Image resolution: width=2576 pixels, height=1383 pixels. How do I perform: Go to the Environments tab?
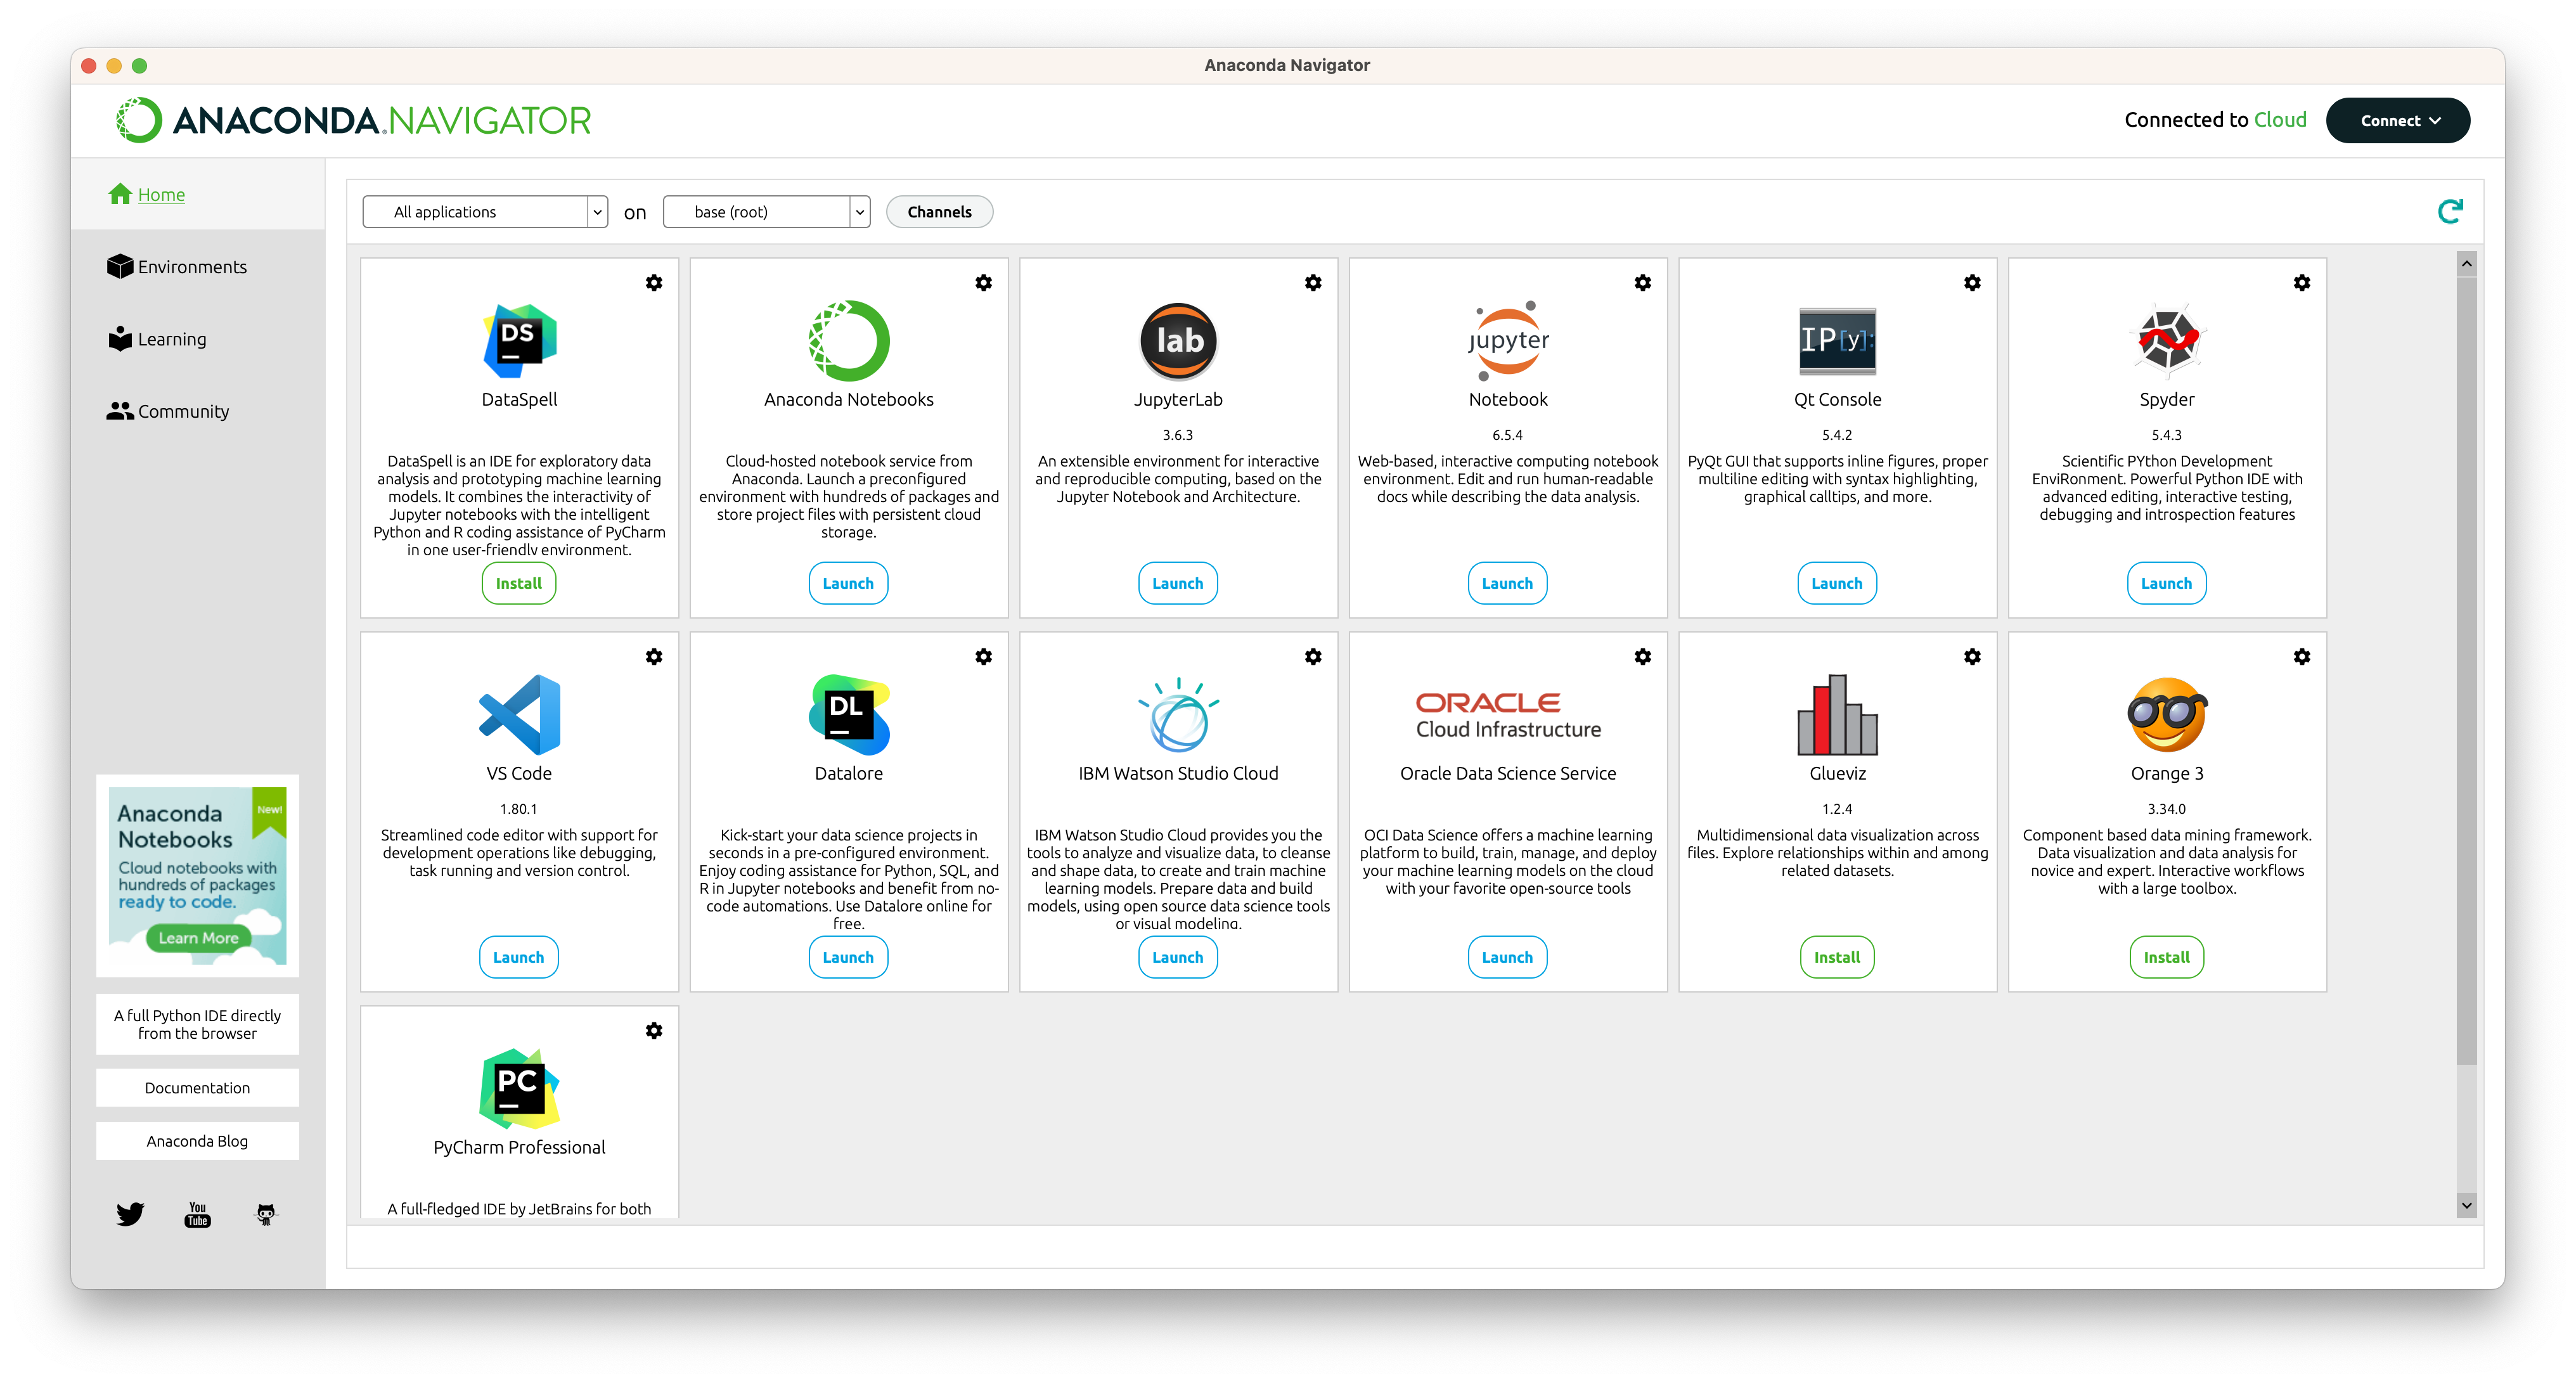pyautogui.click(x=191, y=267)
